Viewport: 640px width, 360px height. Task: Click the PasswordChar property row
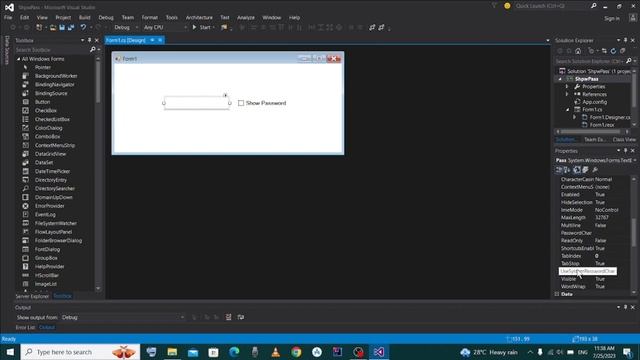coord(595,233)
